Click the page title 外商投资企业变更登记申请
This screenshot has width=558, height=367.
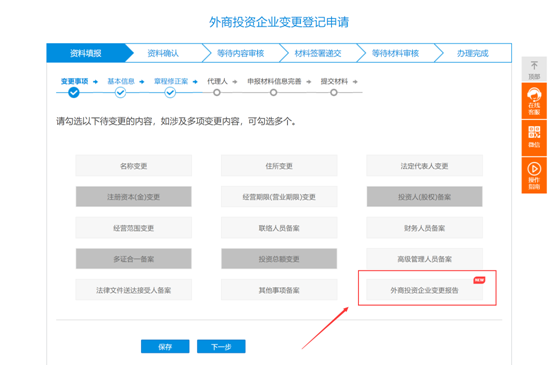(279, 22)
